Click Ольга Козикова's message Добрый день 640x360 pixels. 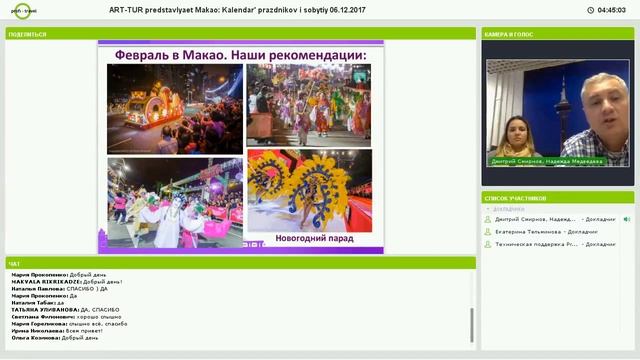tap(55, 338)
